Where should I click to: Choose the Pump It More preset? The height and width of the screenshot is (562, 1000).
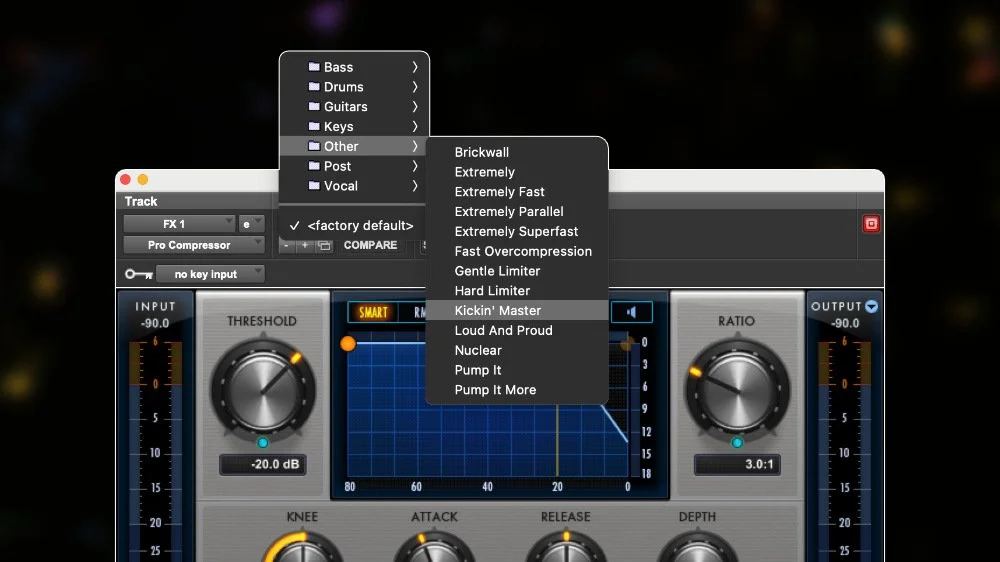(517, 390)
